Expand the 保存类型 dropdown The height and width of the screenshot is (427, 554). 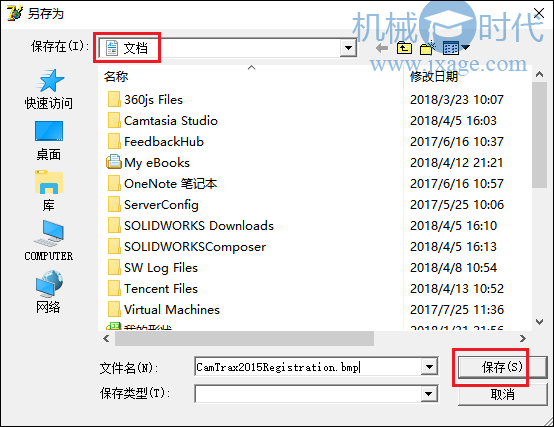click(429, 393)
